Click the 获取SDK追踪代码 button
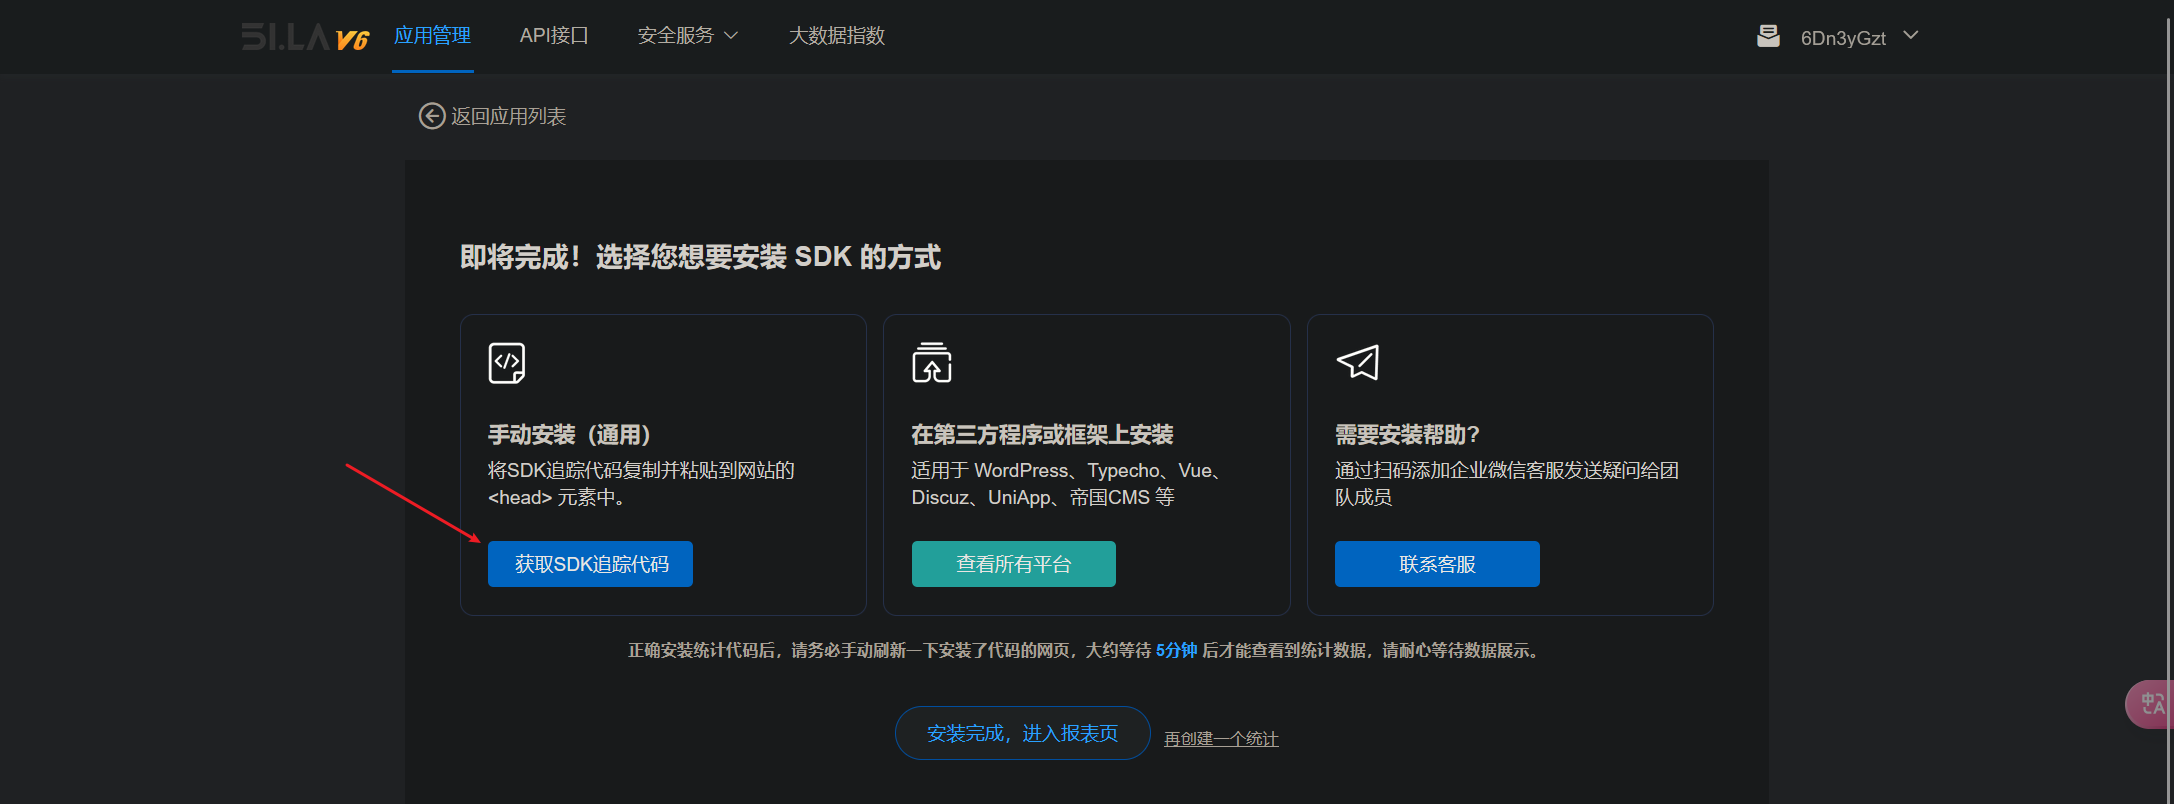Screen dimensions: 2174x804 (590, 564)
